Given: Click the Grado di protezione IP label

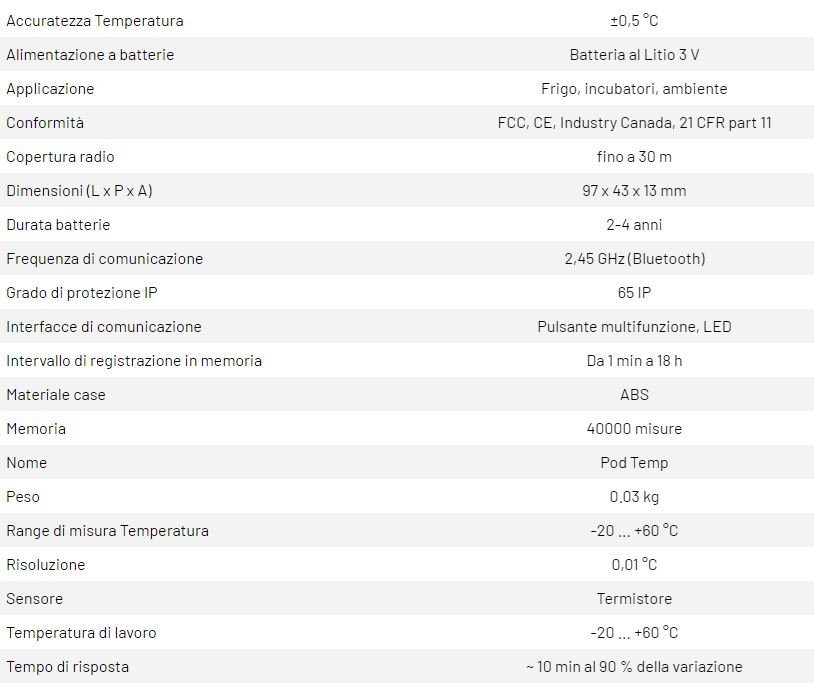Looking at the screenshot, I should pos(82,293).
